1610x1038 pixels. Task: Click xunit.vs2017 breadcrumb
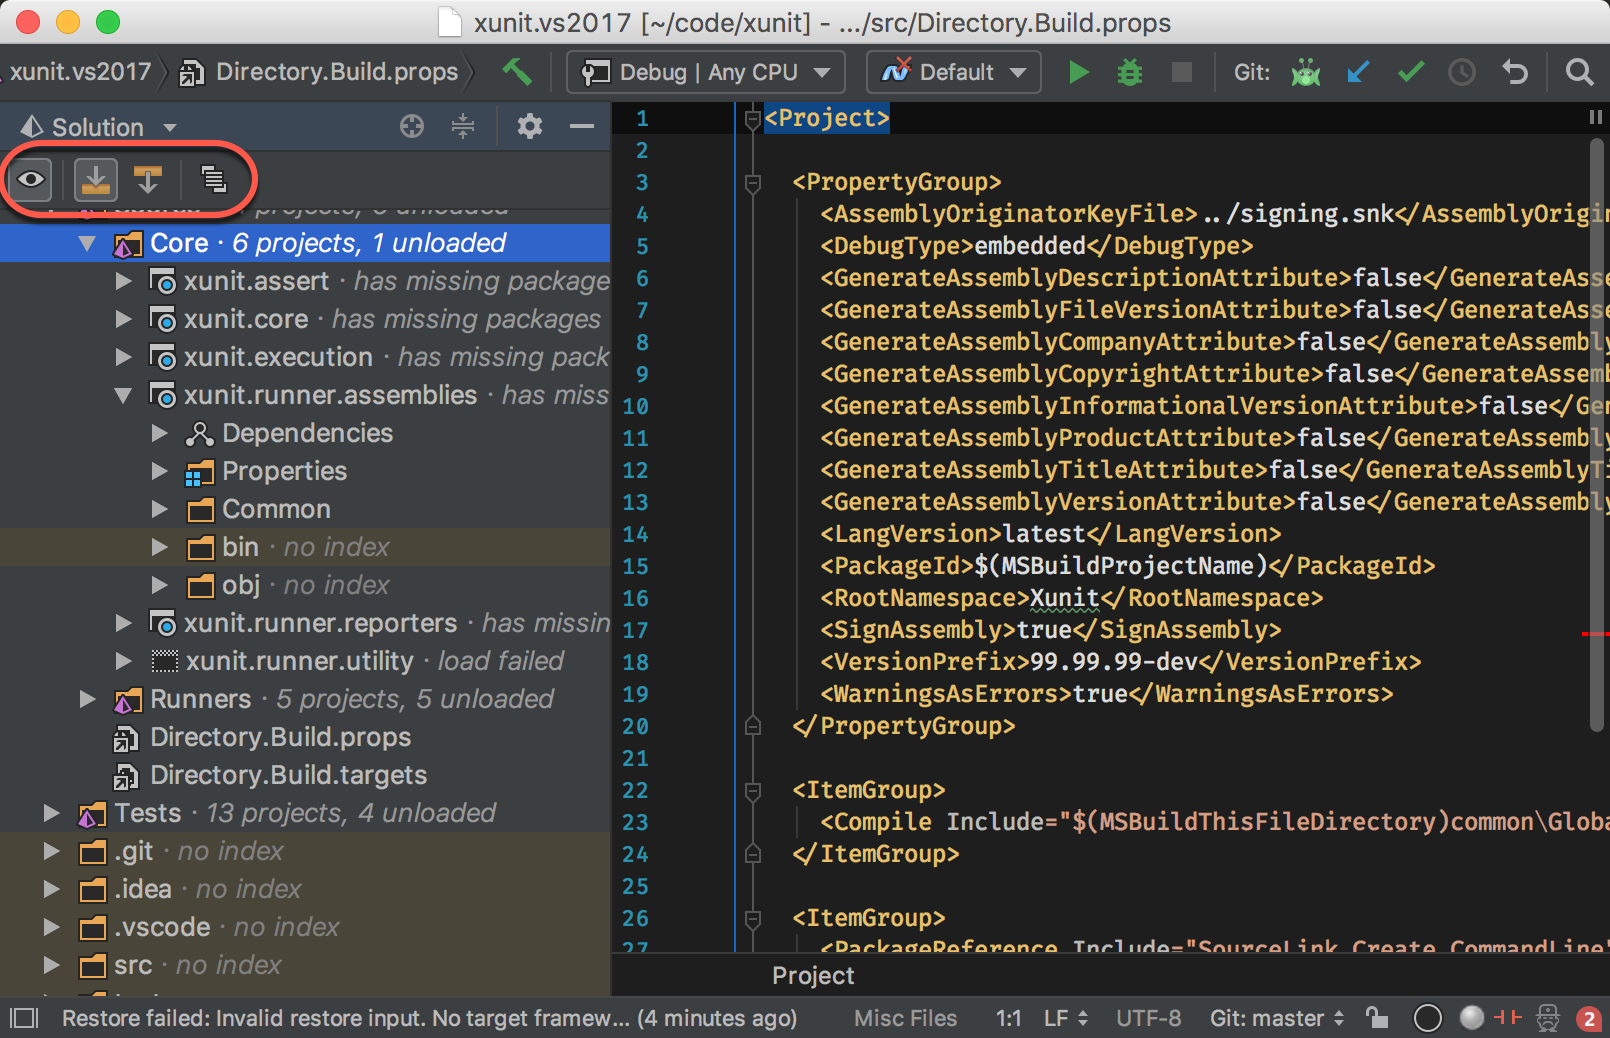coord(80,72)
